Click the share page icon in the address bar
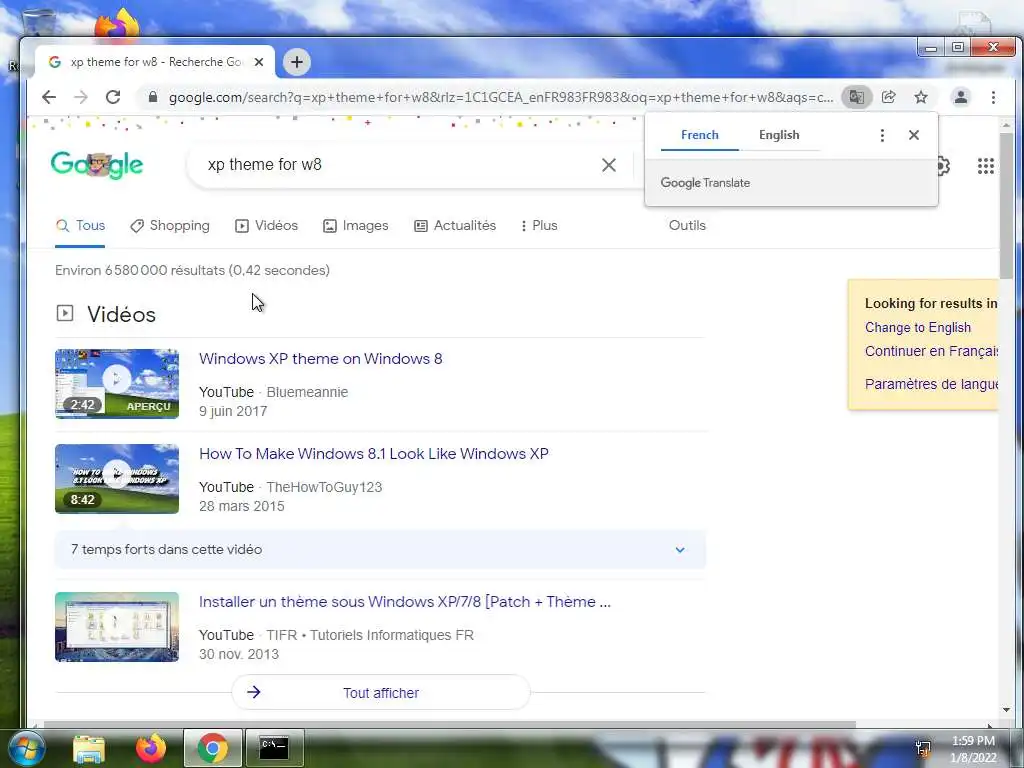Screen dimensions: 1024x768 [x=889, y=97]
